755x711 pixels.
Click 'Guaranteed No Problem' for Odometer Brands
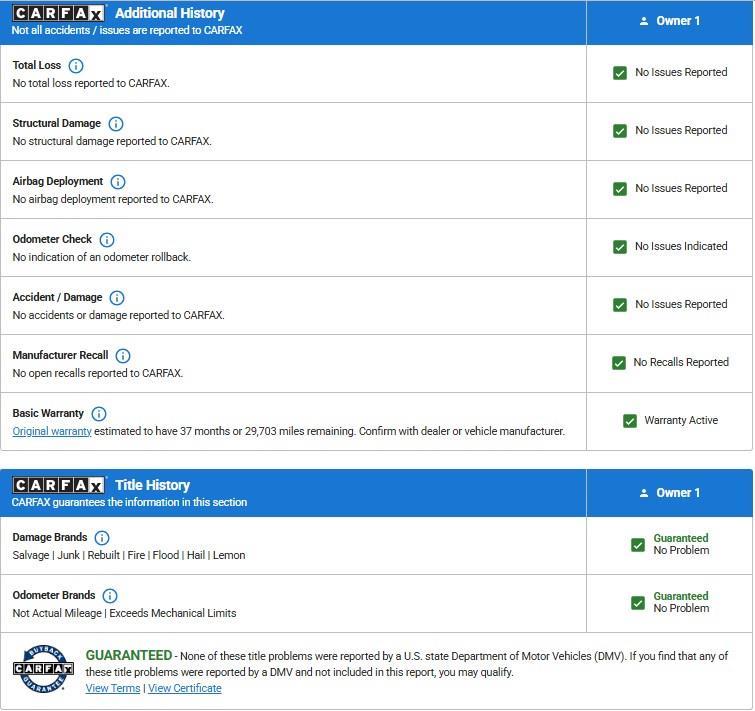(x=681, y=602)
